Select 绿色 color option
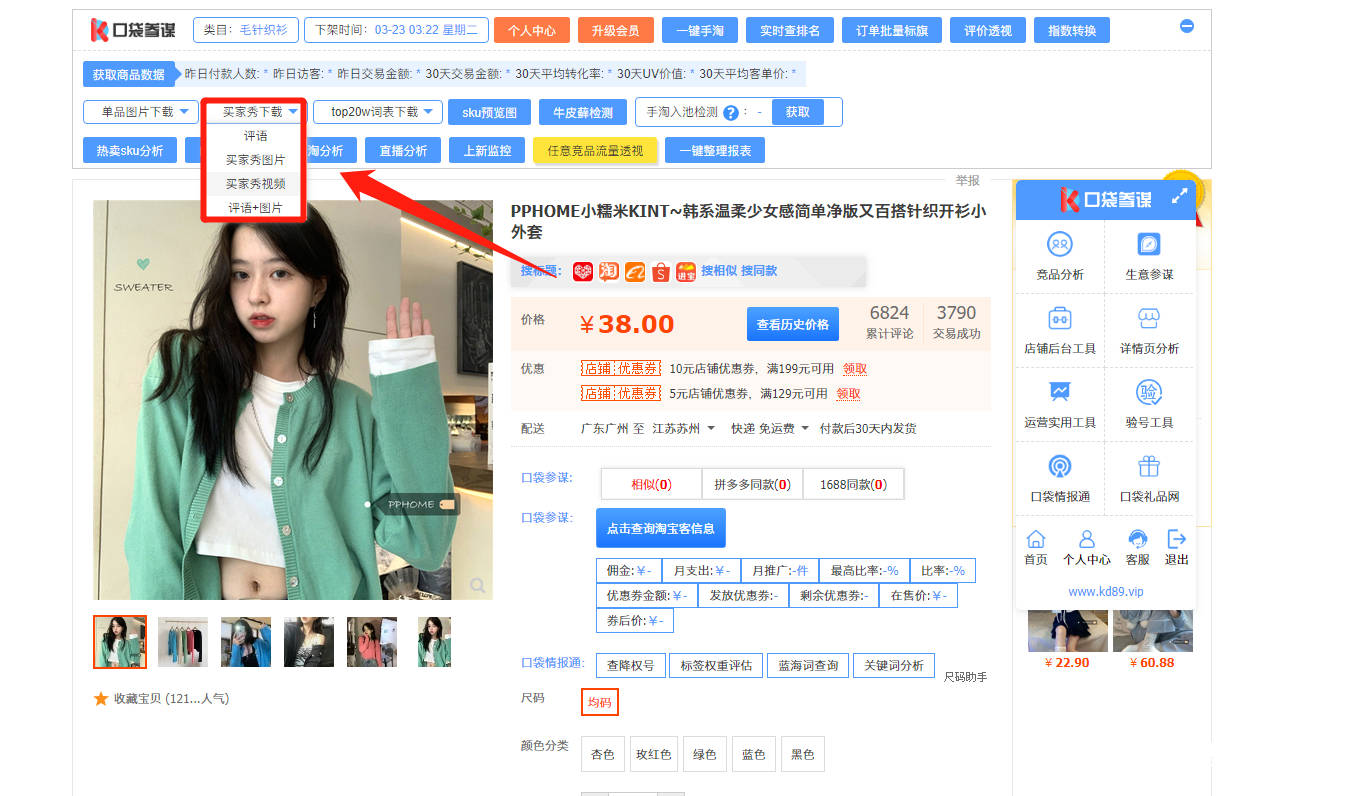 (x=704, y=754)
